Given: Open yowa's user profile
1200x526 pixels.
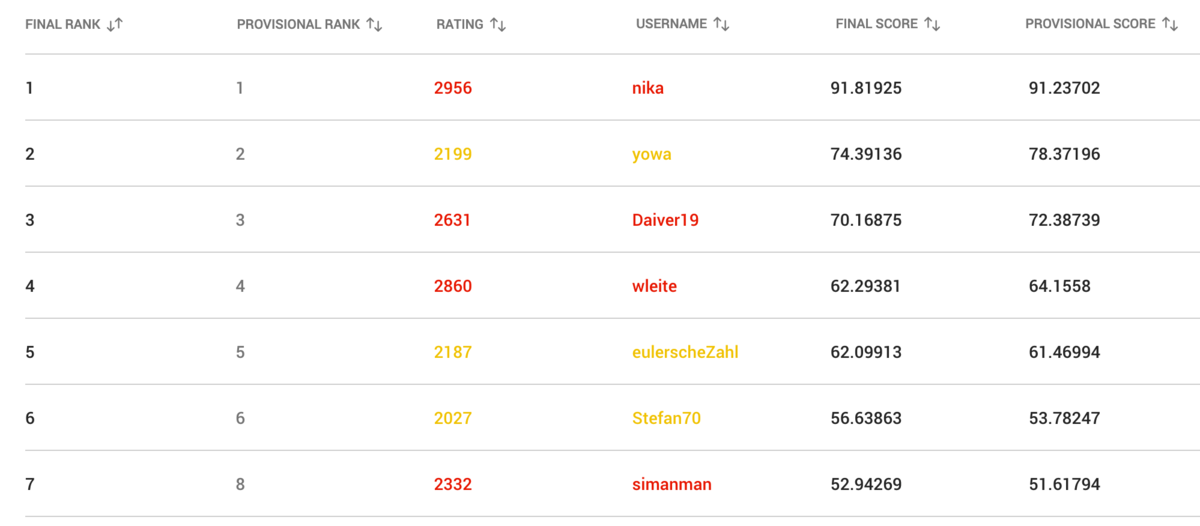Looking at the screenshot, I should [652, 154].
